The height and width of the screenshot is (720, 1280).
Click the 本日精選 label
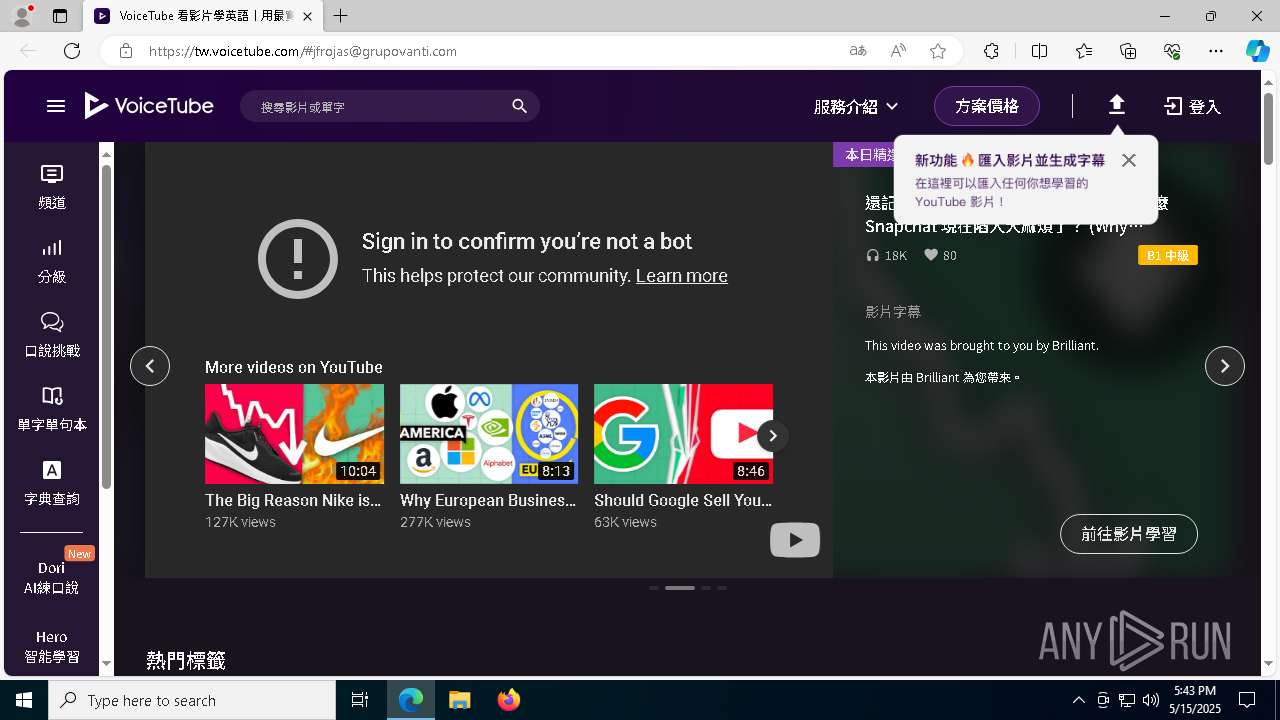(x=869, y=154)
